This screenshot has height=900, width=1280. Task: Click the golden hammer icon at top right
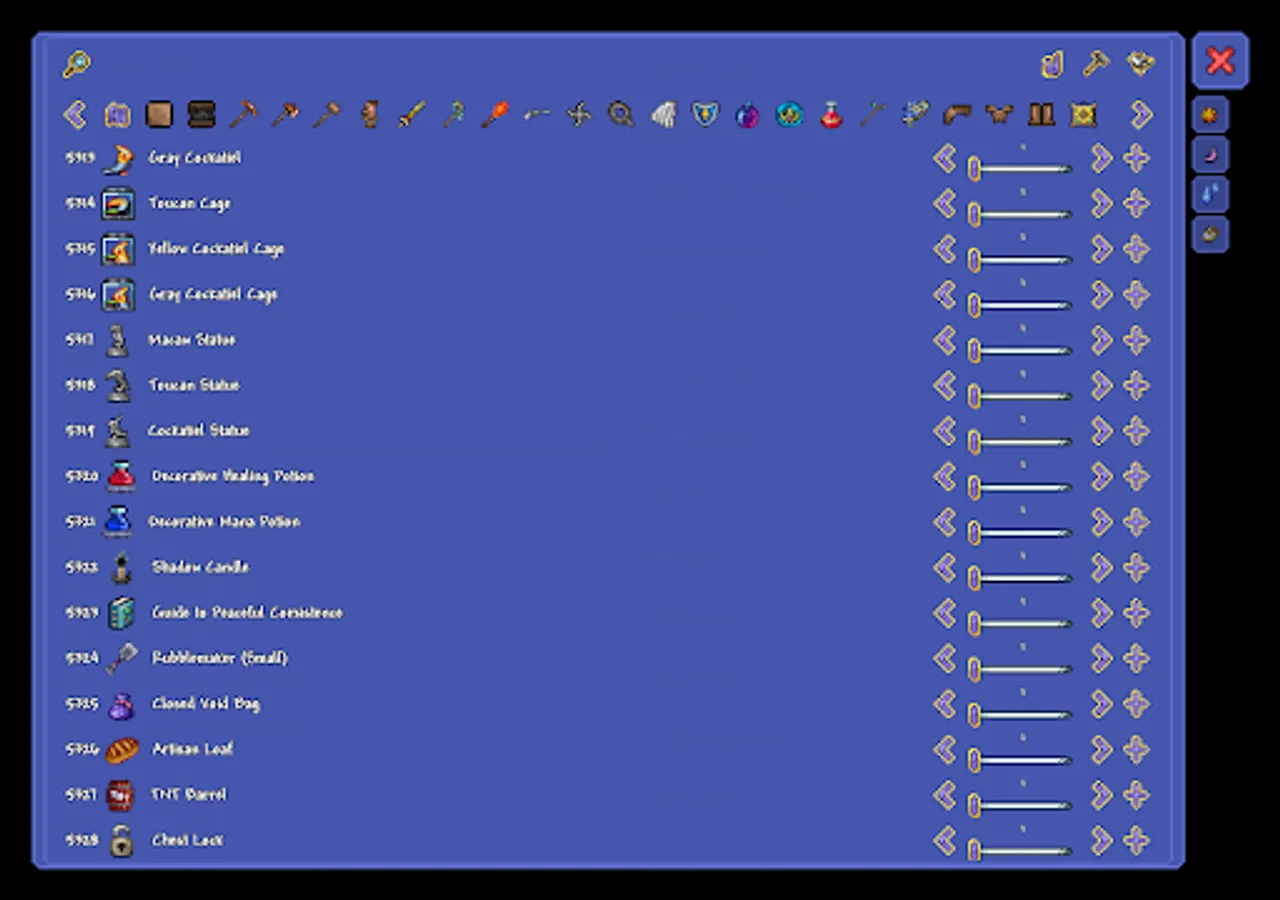(x=1096, y=64)
